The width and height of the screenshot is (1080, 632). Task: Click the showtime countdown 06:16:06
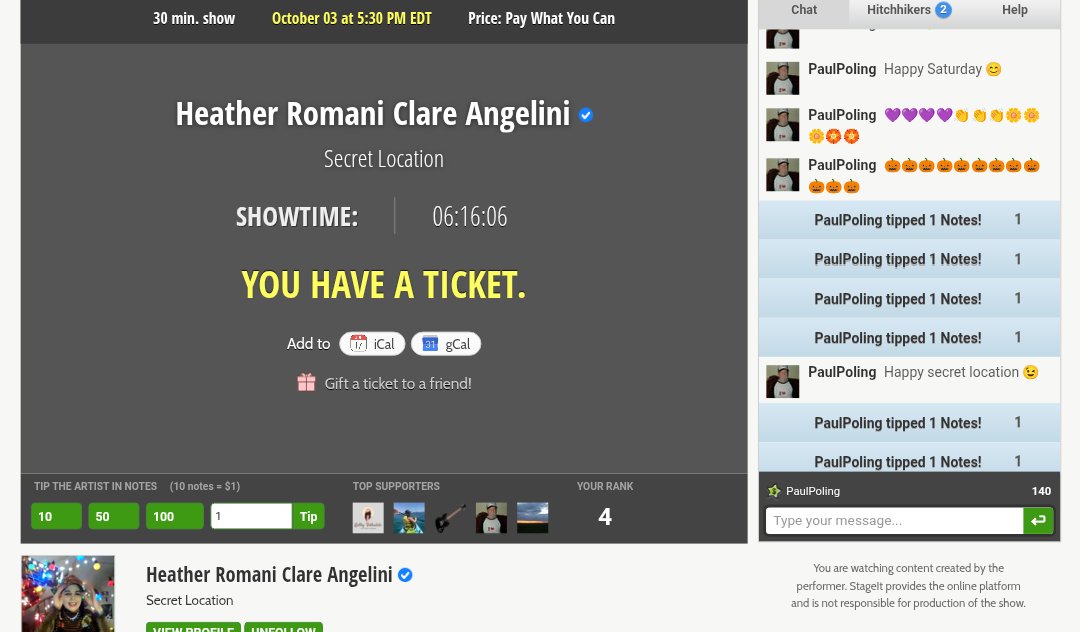coord(470,216)
